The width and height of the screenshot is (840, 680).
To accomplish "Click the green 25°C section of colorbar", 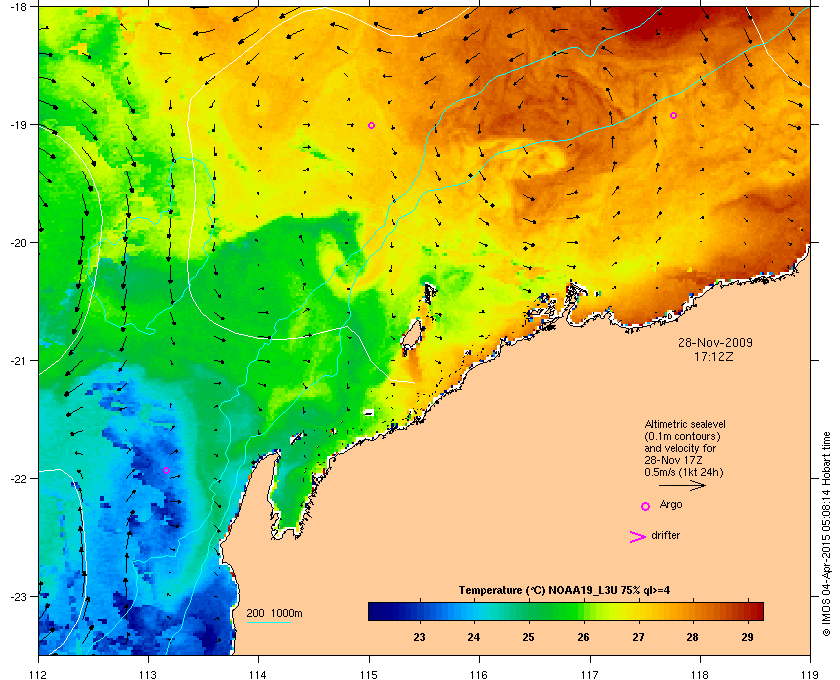I will pos(529,611).
